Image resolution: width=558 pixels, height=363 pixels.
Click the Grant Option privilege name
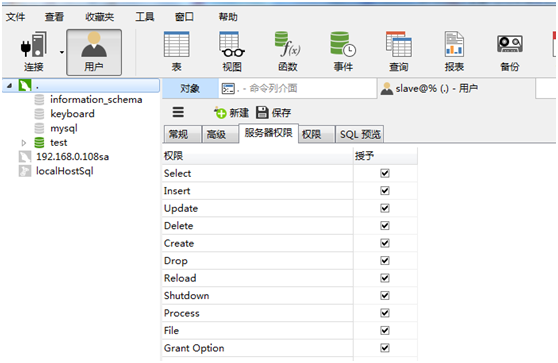(194, 348)
